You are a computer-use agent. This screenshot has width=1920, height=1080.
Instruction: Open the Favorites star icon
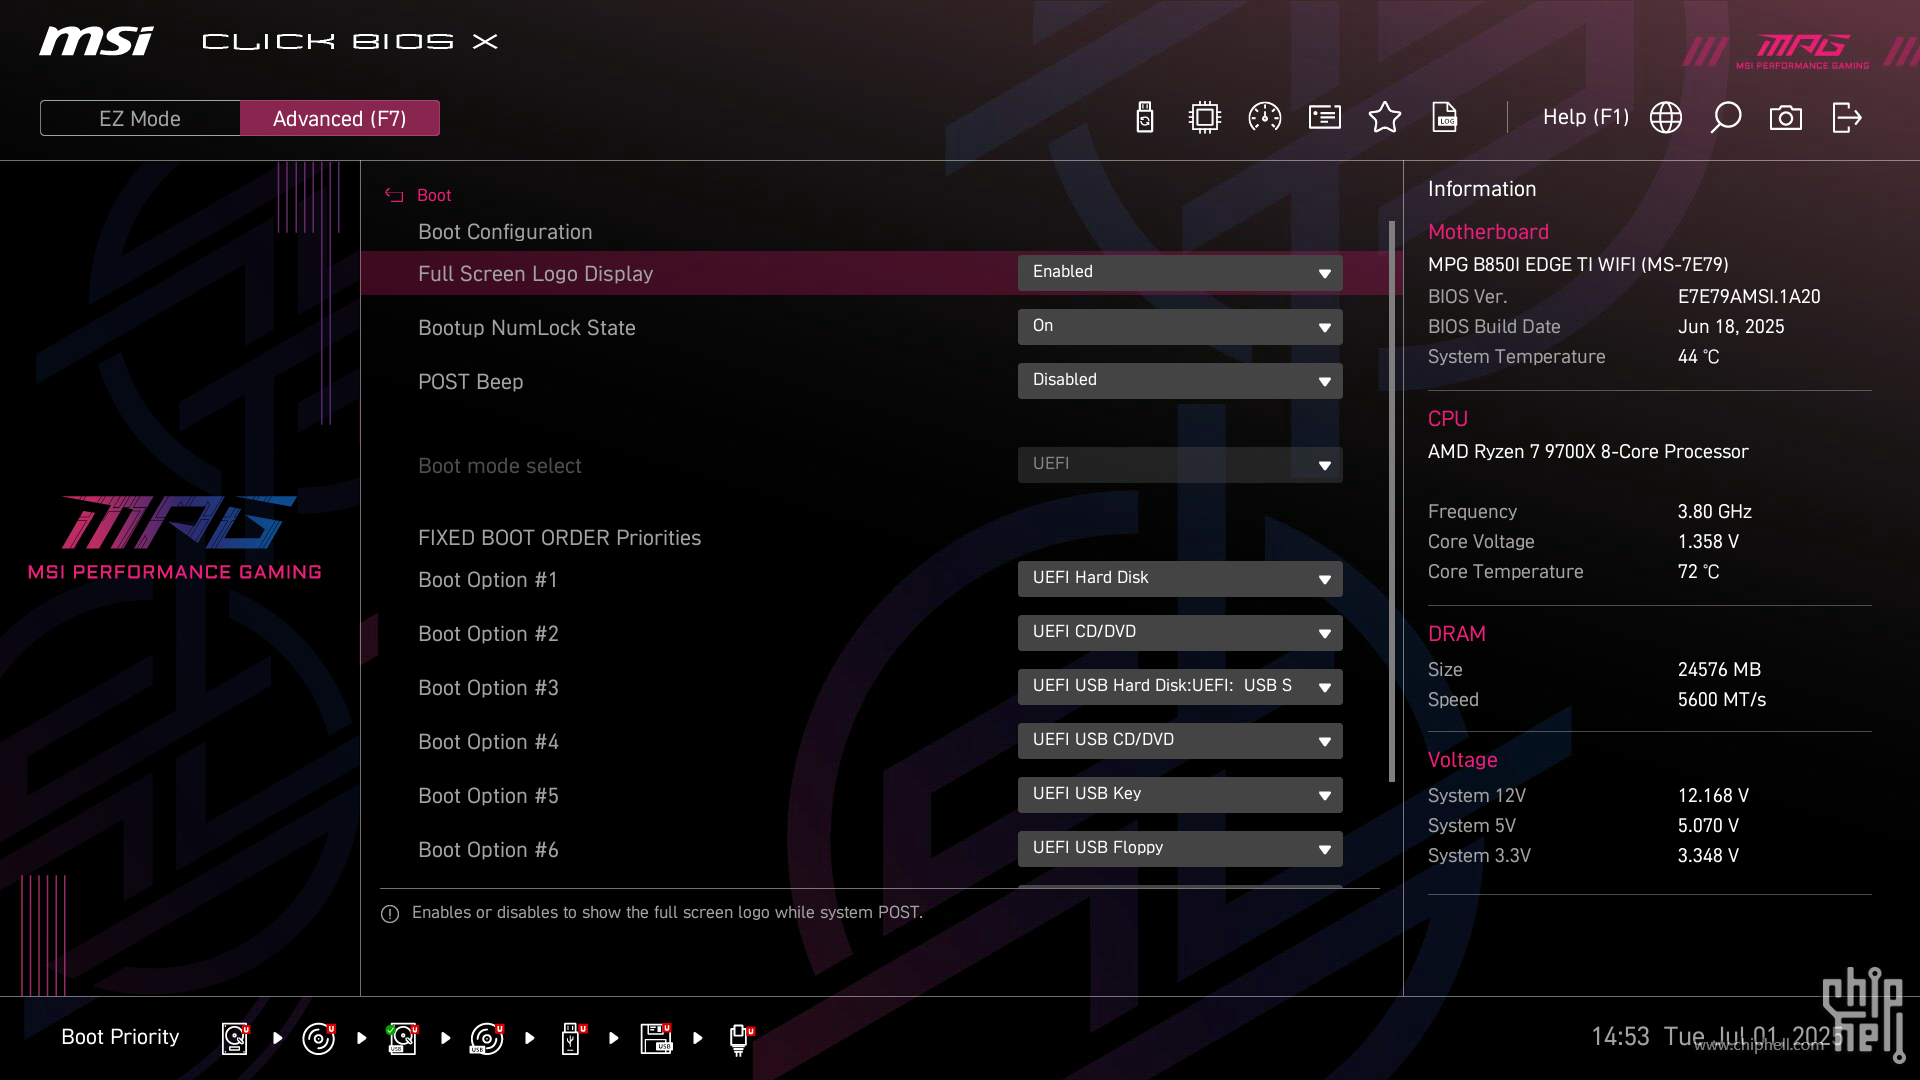(1385, 118)
